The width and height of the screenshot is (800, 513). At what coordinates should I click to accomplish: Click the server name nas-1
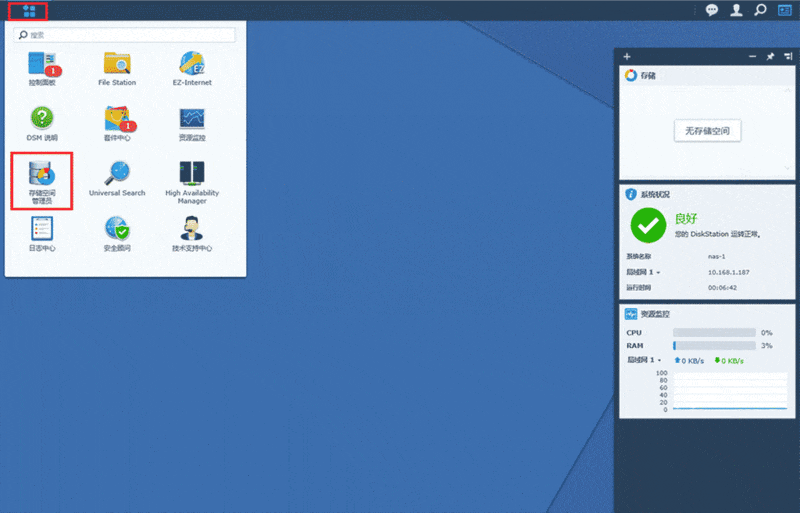(716, 256)
